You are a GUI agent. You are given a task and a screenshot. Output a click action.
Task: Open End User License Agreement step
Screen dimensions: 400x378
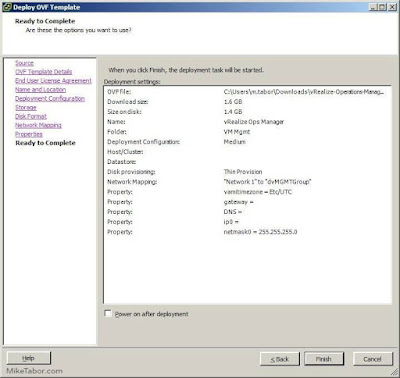pos(53,81)
